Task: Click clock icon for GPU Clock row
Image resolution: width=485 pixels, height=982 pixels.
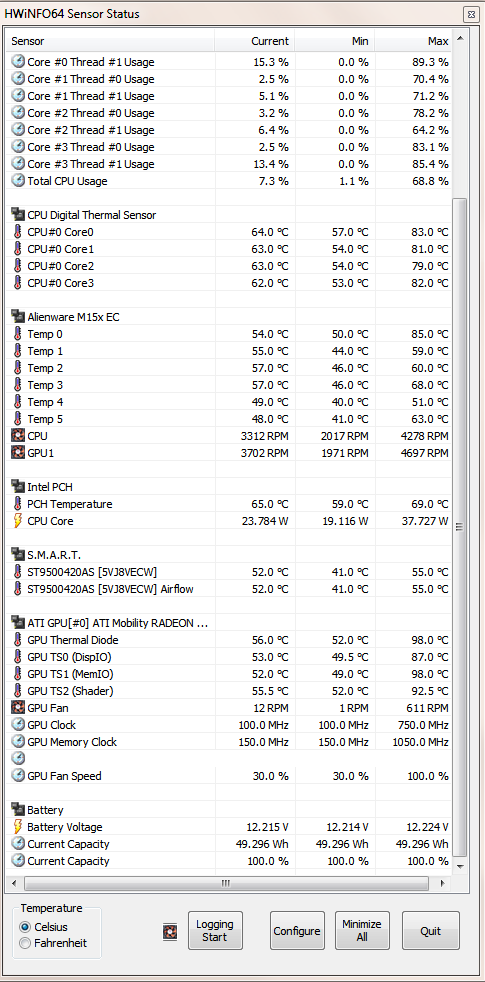Action: 18,725
